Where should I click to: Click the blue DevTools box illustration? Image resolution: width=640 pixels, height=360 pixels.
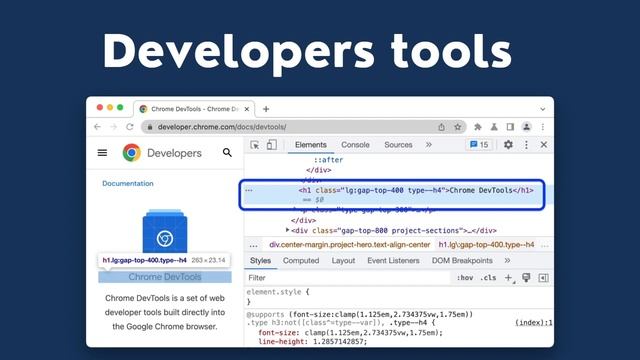(x=165, y=231)
